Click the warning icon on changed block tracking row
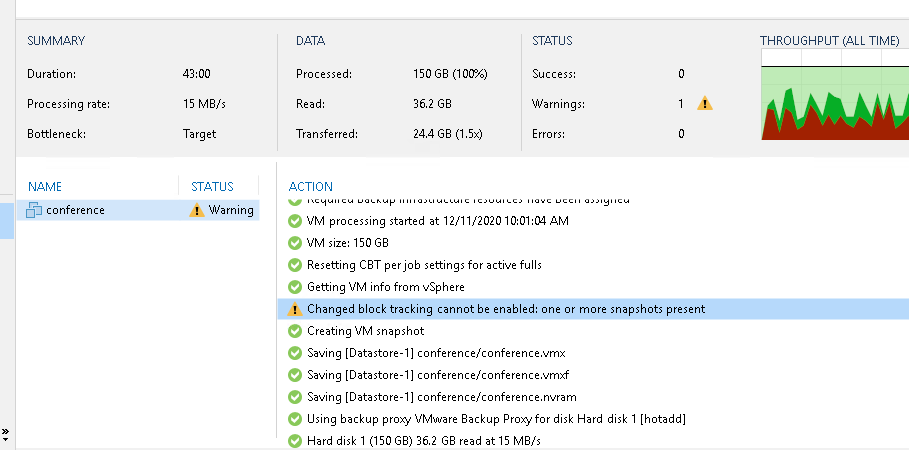This screenshot has width=909, height=450. pyautogui.click(x=294, y=309)
